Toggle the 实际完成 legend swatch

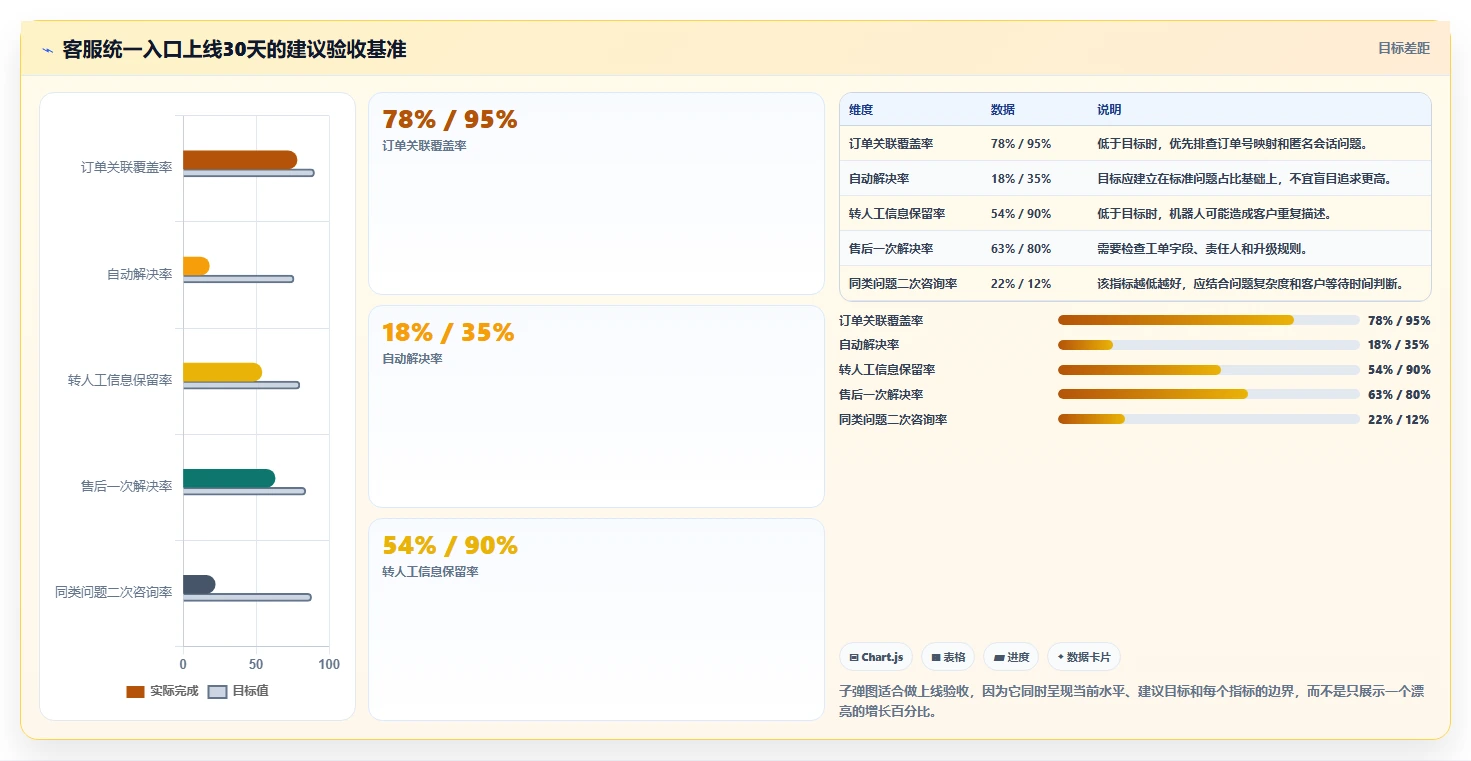(x=135, y=692)
